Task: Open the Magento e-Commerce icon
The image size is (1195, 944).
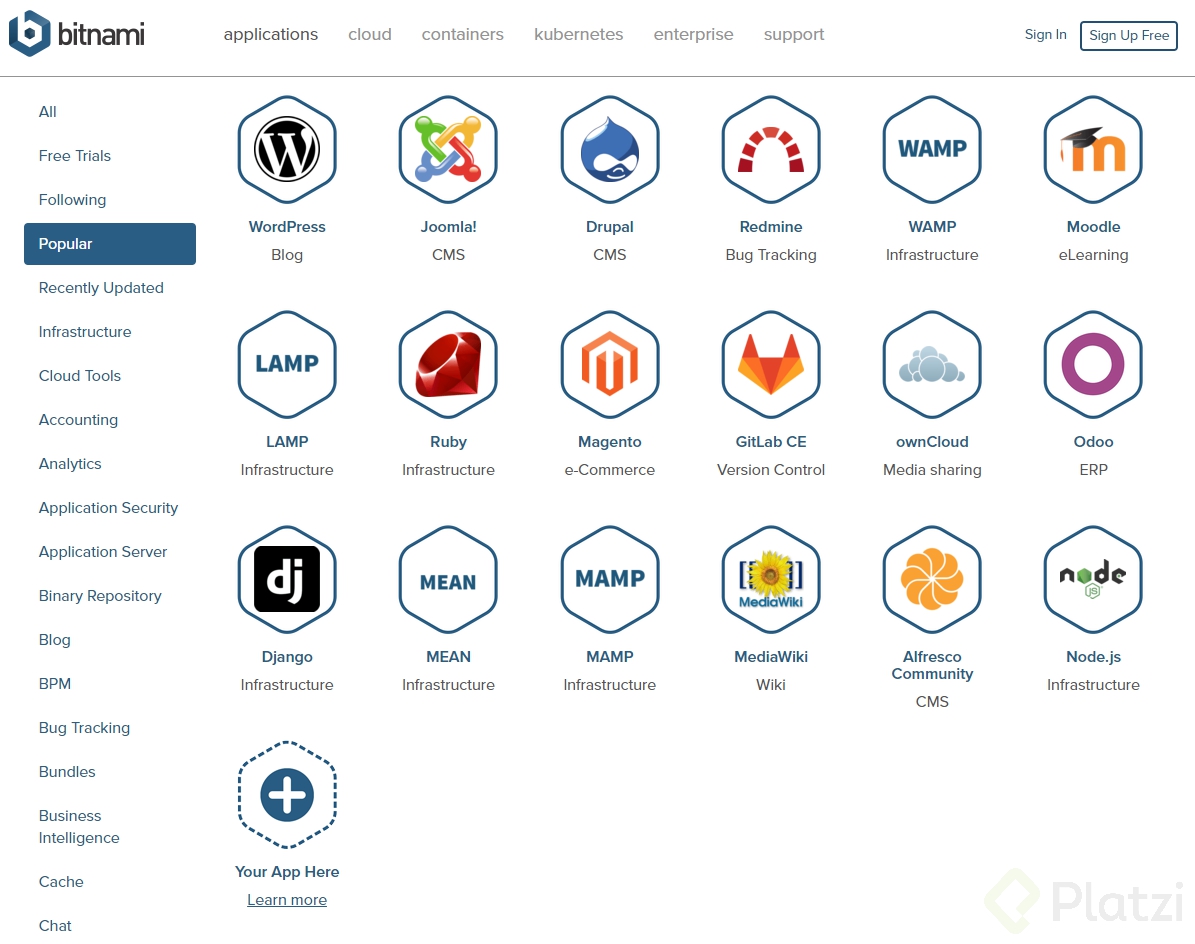Action: coord(610,364)
